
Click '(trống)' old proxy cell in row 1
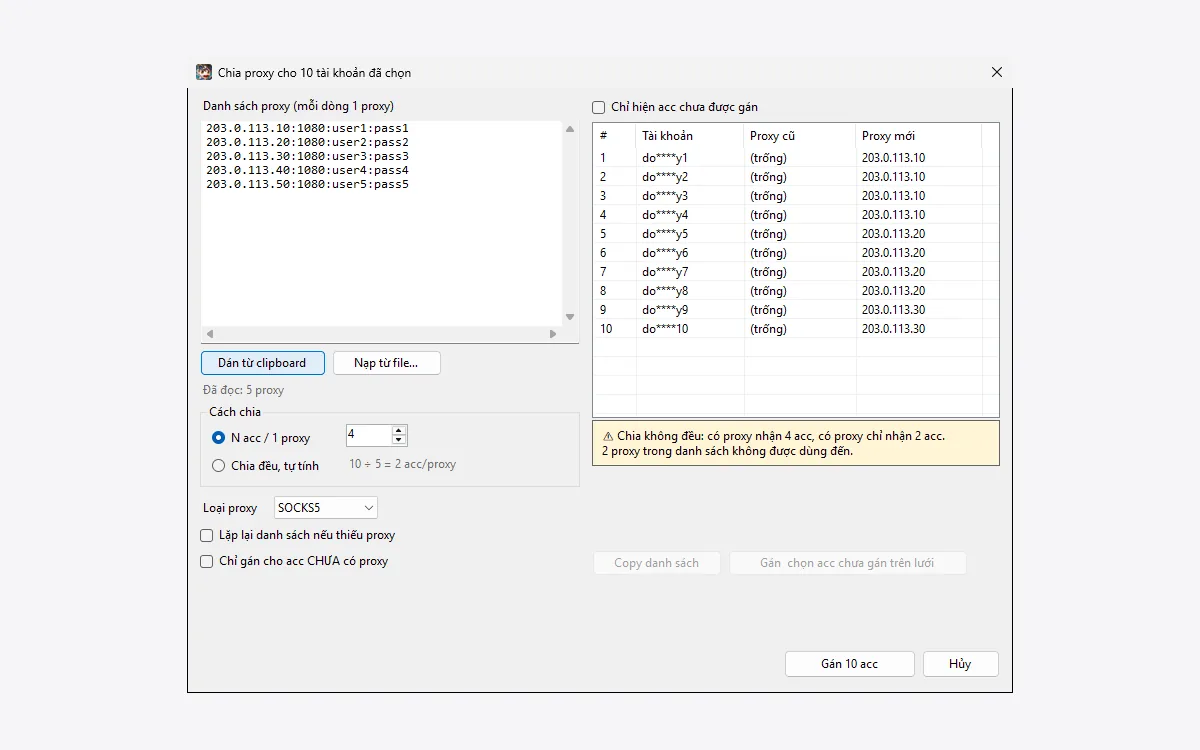coord(800,158)
